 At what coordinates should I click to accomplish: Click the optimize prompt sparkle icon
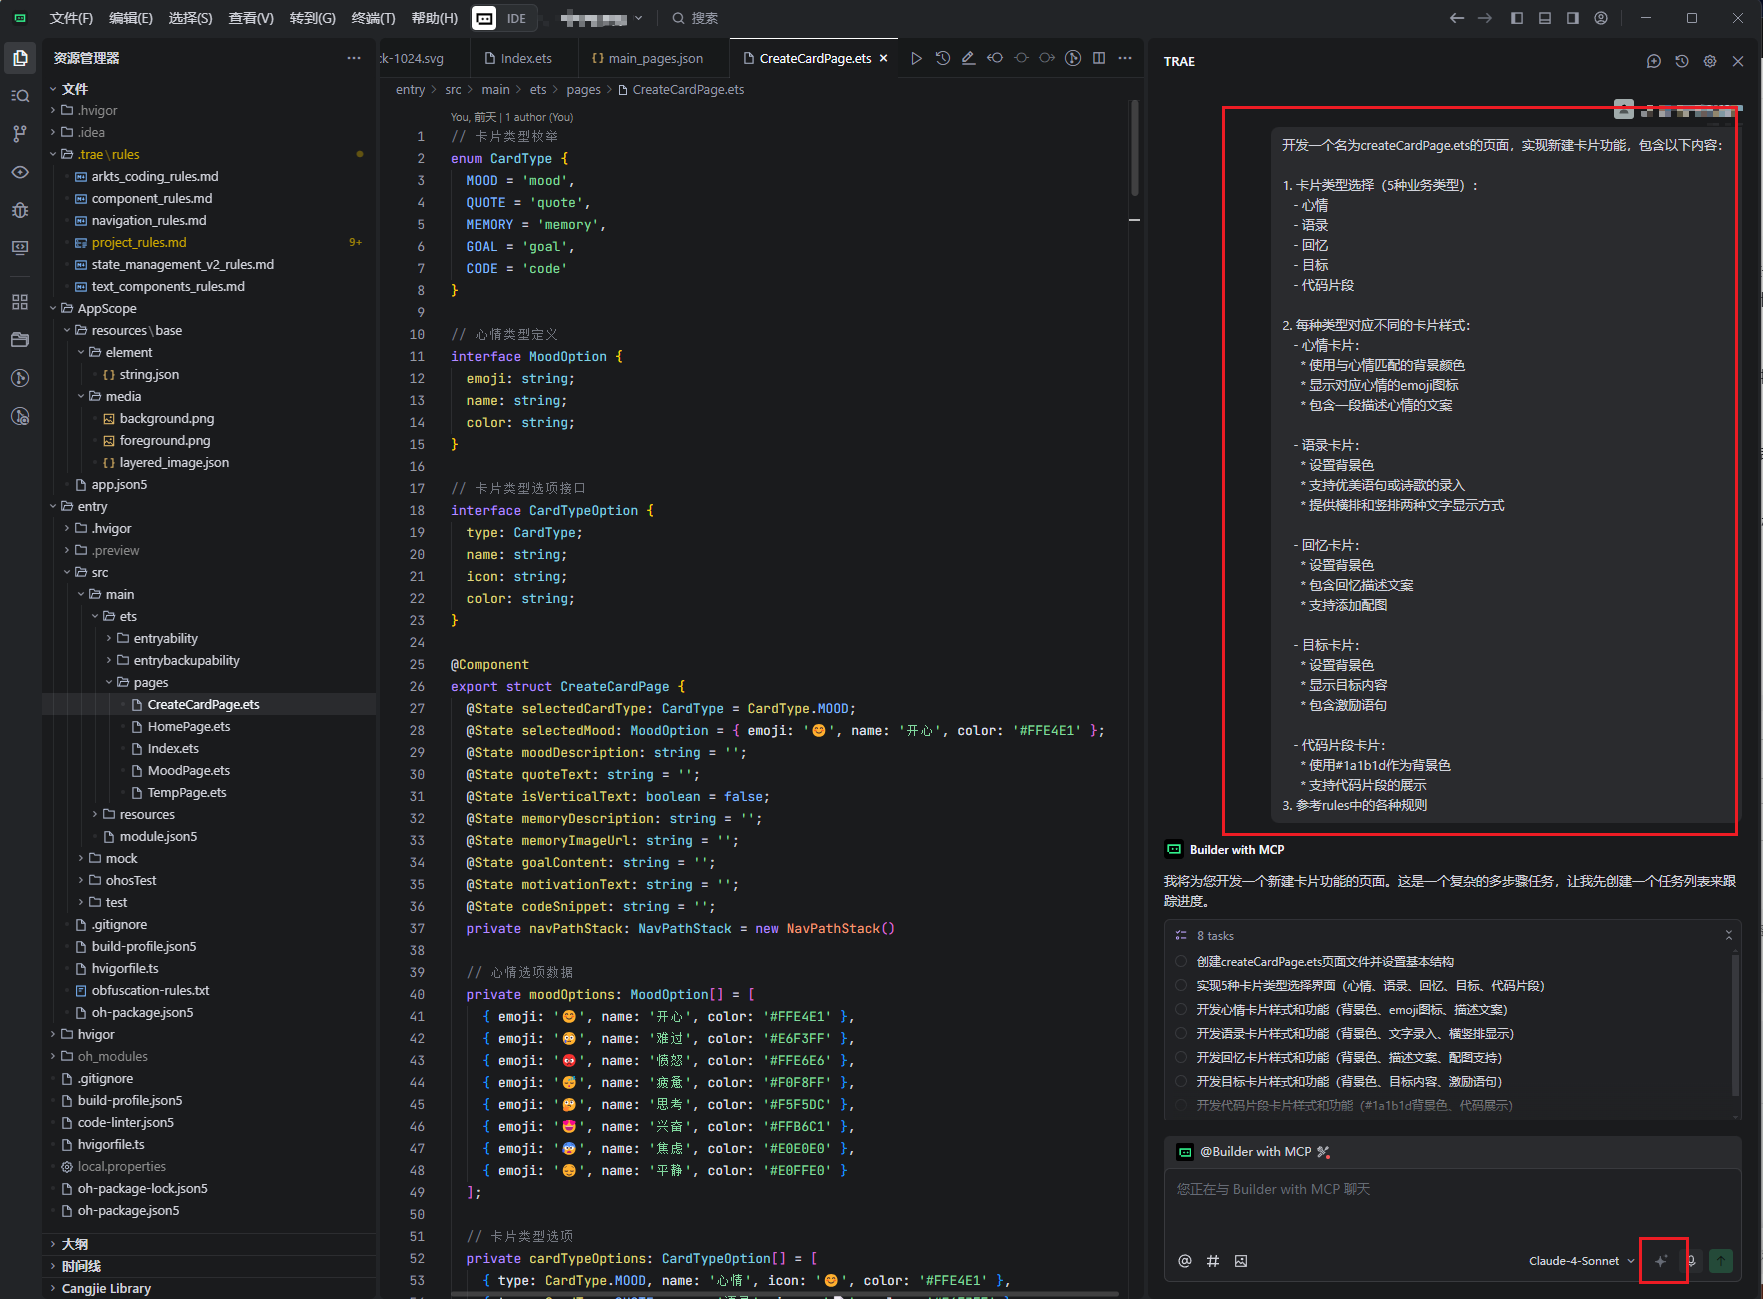click(x=1662, y=1261)
